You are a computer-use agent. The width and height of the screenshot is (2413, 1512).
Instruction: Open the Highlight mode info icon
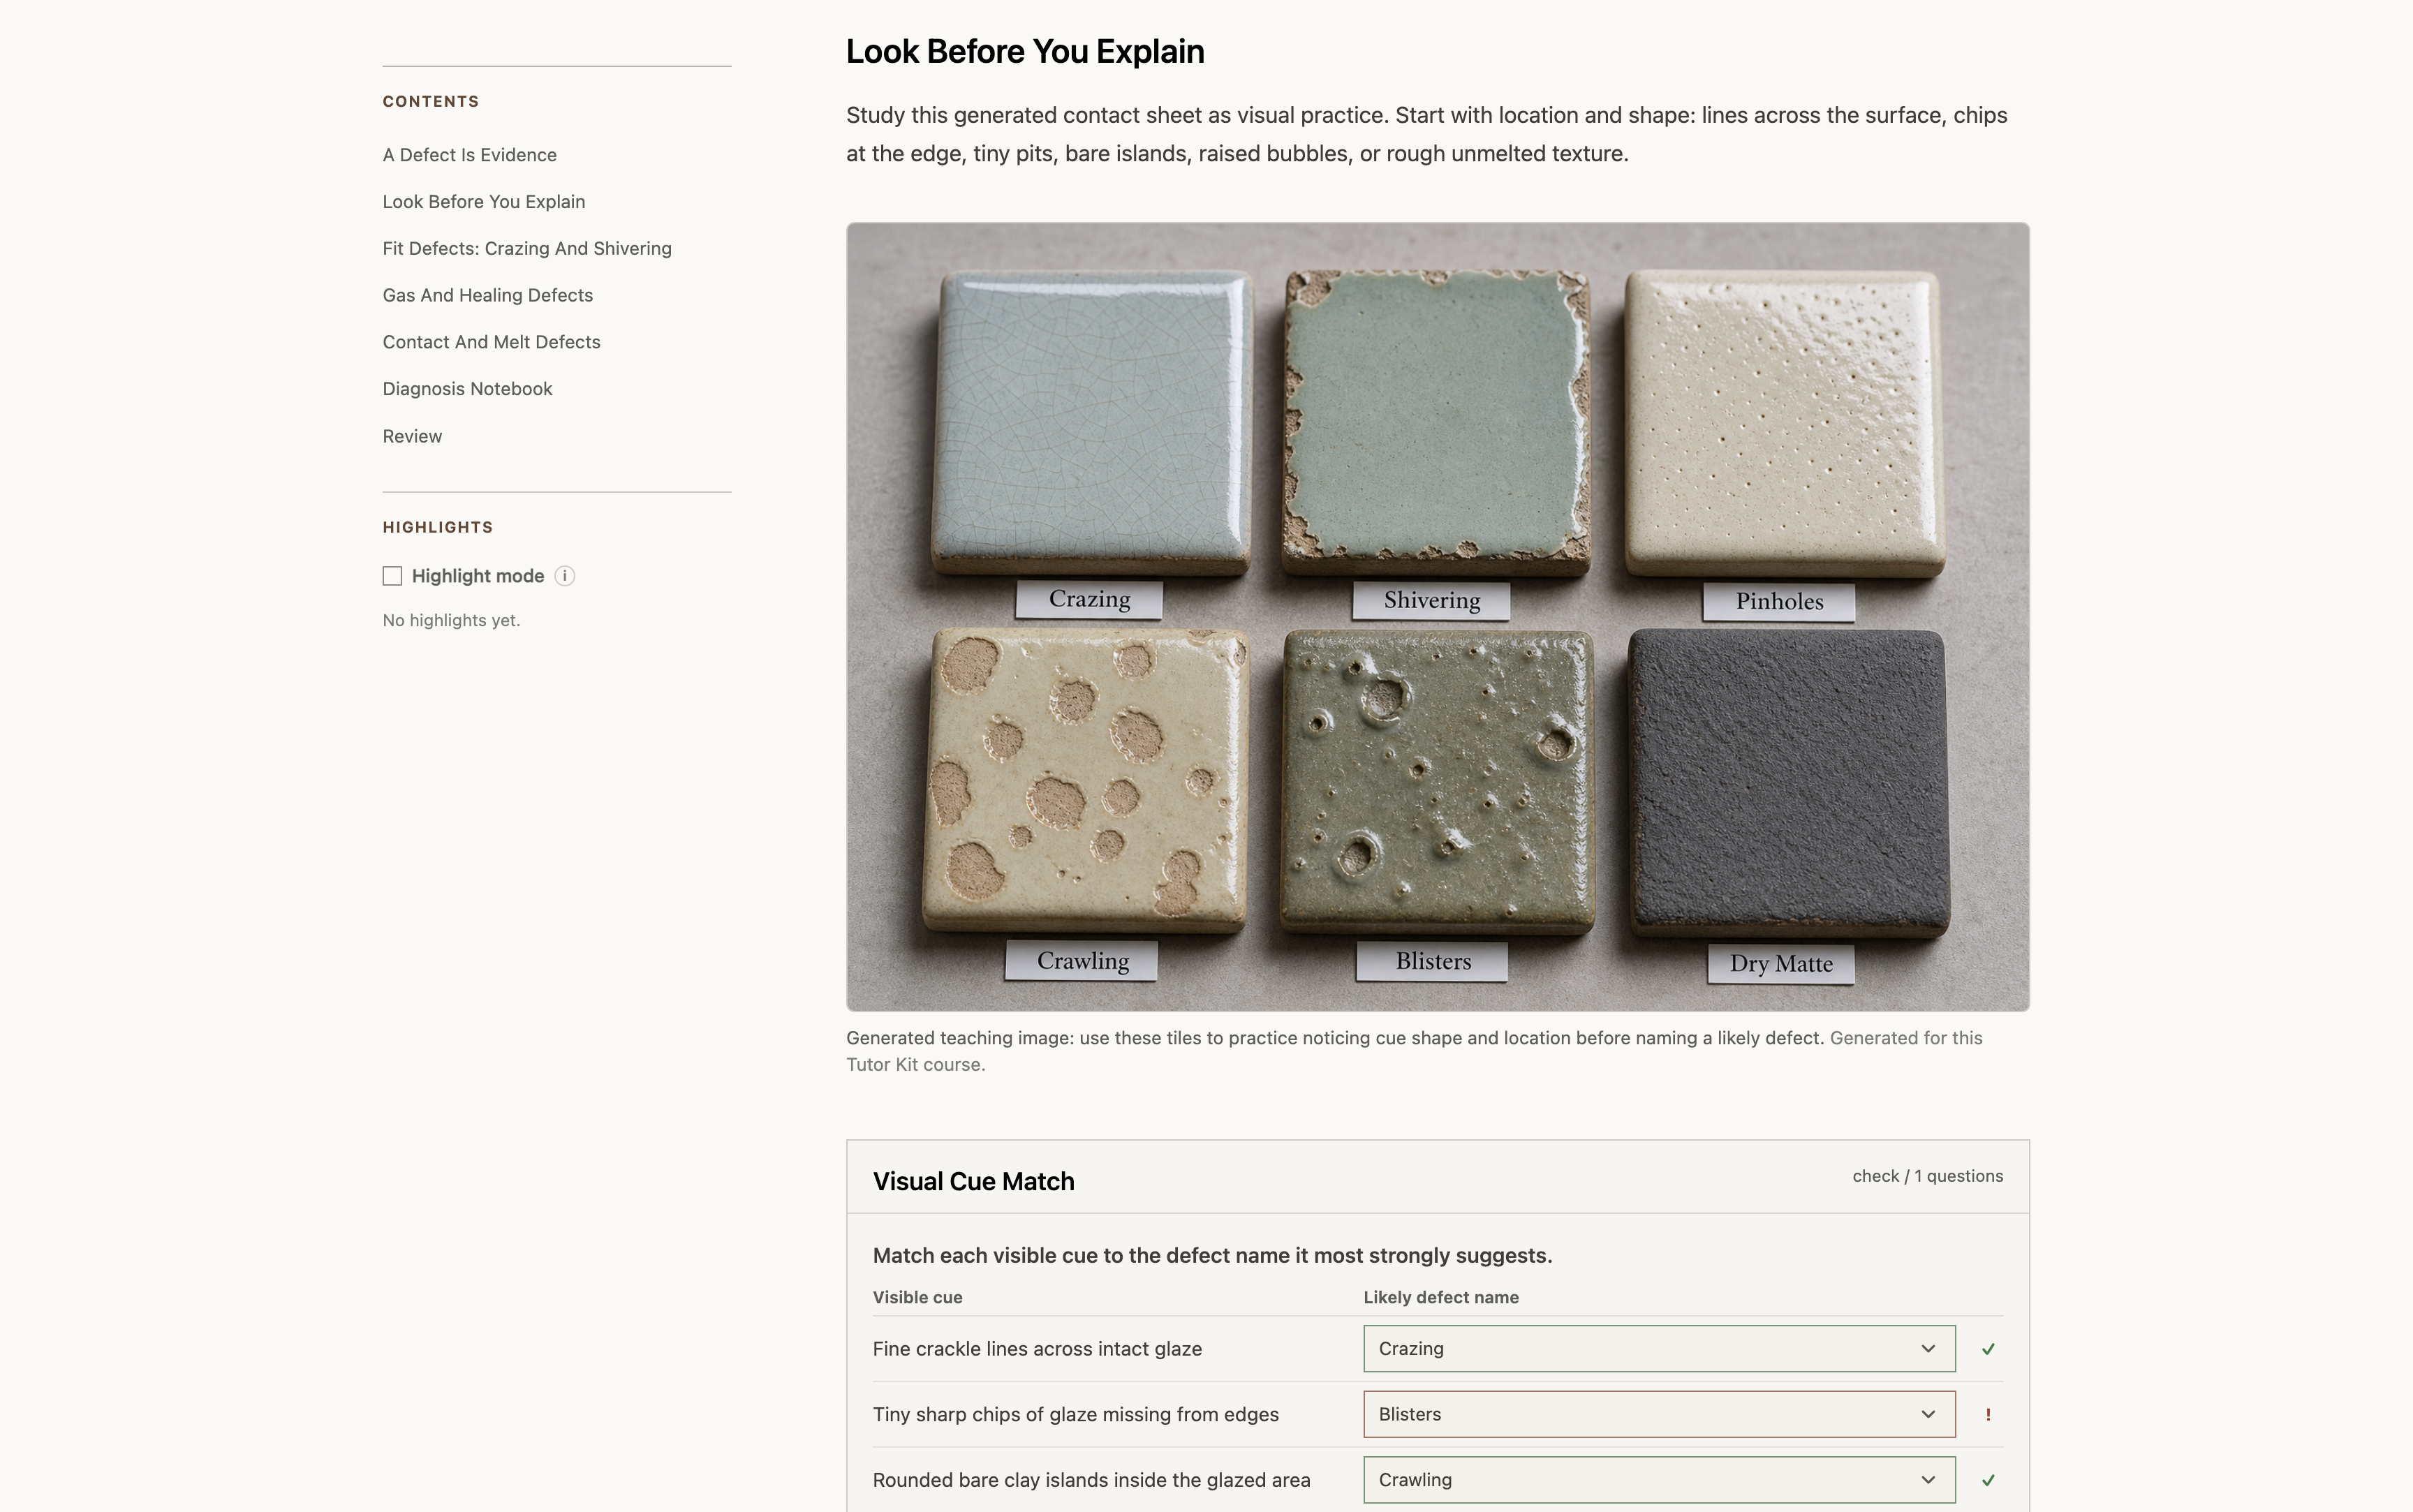coord(564,576)
